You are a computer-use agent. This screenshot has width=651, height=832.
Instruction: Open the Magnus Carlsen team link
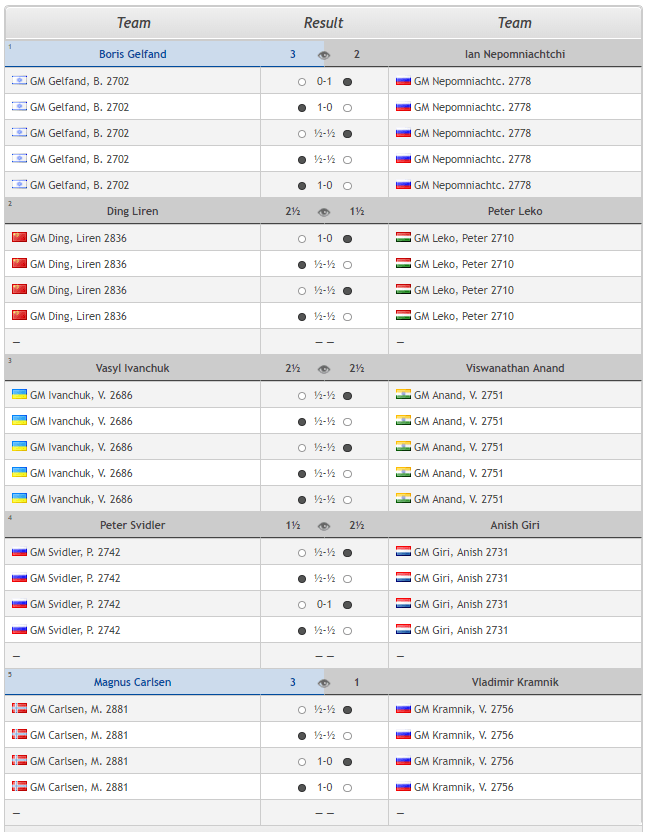(x=132, y=682)
